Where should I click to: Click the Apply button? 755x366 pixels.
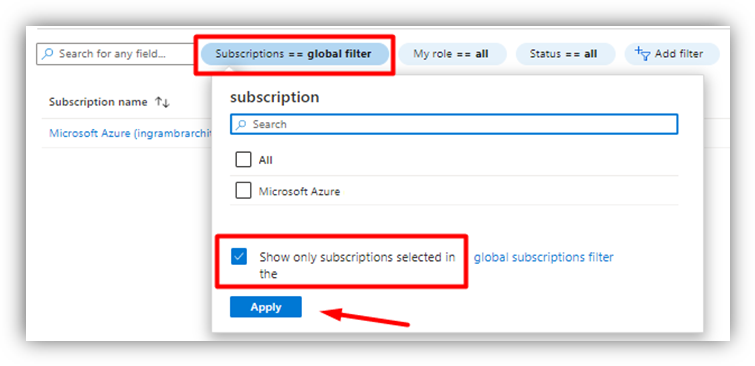pos(266,307)
